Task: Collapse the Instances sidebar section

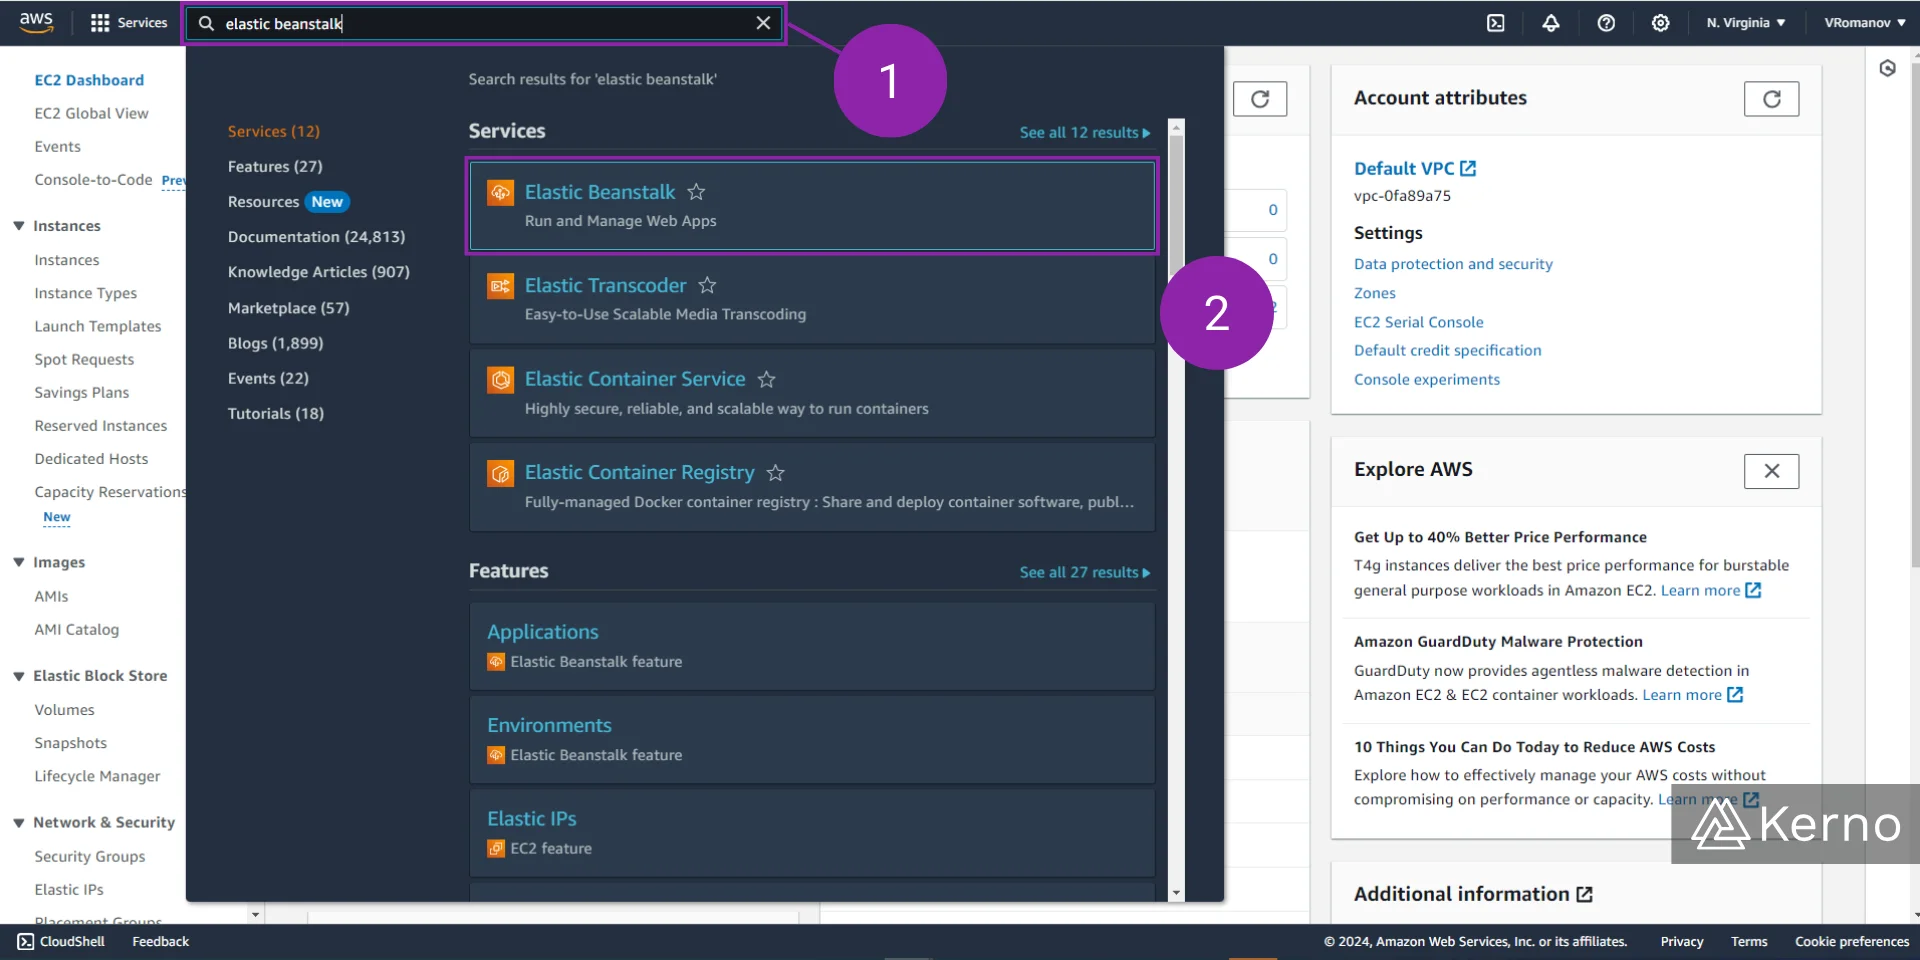Action: (19, 226)
